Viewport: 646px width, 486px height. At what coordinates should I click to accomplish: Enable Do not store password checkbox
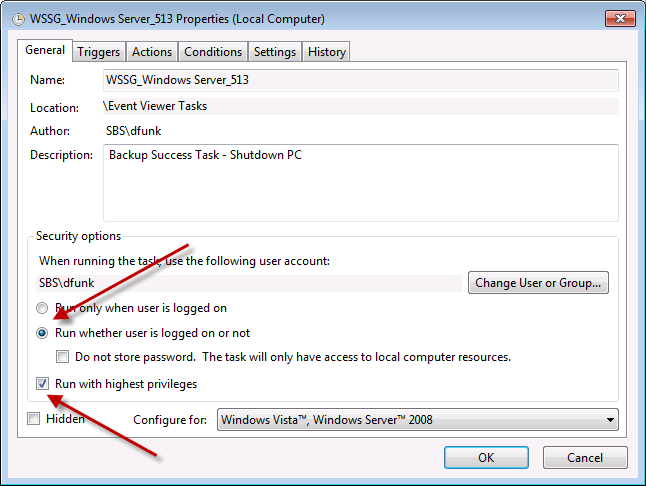[x=63, y=357]
